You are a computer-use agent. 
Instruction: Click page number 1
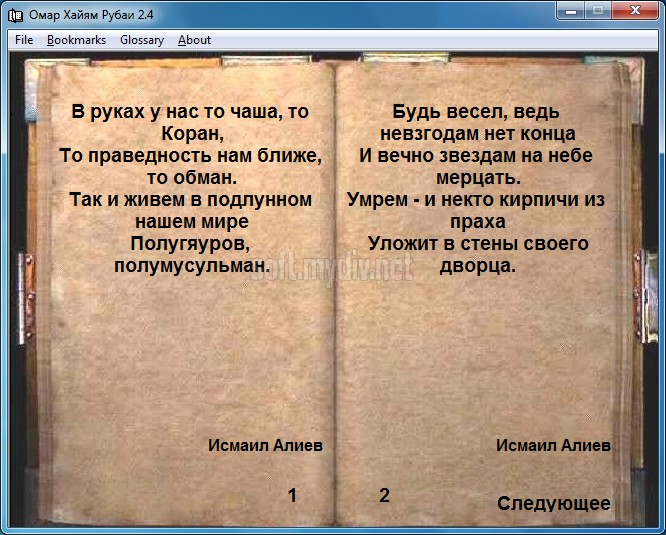(292, 495)
